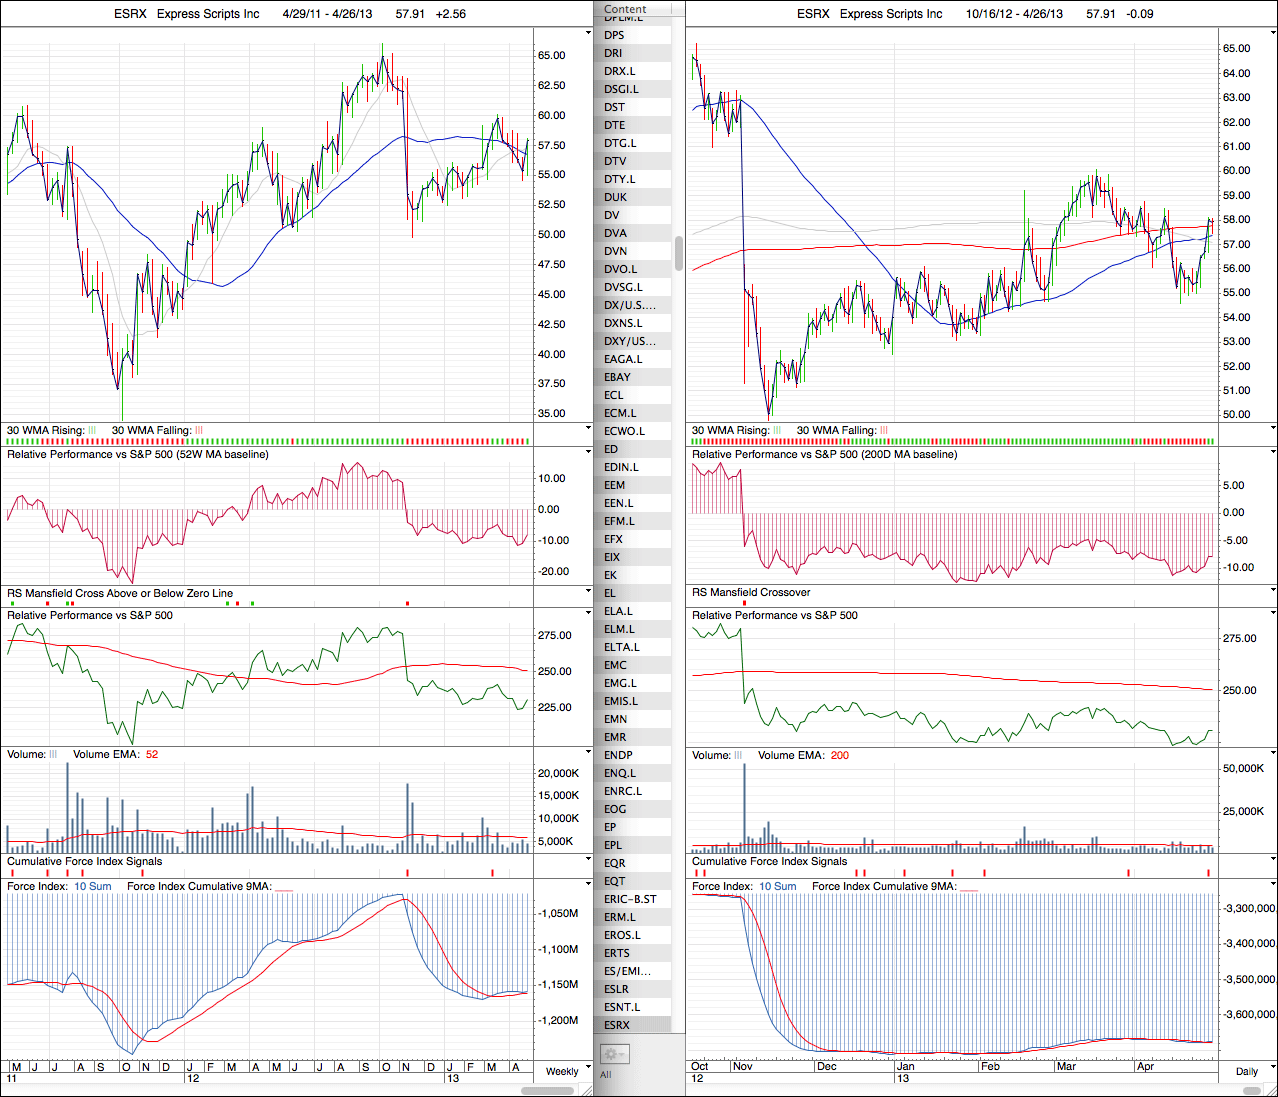Click the 30 WMA Rising legend marker on weekly chart
This screenshot has width=1278, height=1097.
tap(92, 431)
